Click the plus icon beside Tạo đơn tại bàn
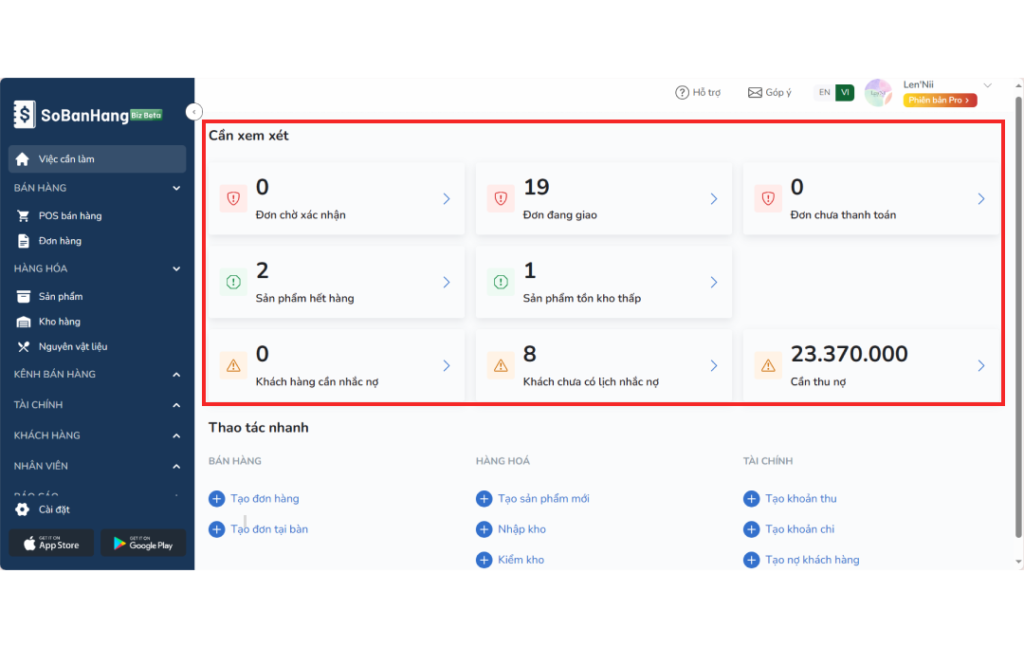1024x647 pixels. [x=217, y=529]
